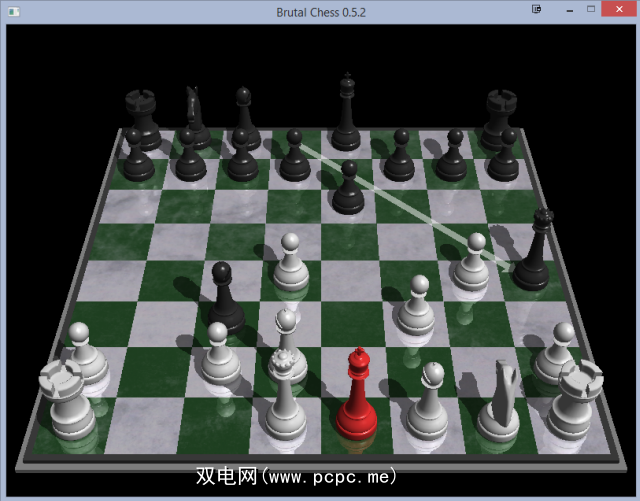Select the advanced white pawn on the queen's file

(290, 263)
